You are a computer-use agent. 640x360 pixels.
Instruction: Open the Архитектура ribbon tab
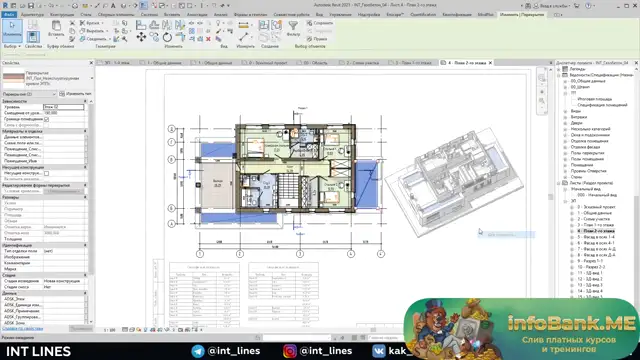coord(32,14)
